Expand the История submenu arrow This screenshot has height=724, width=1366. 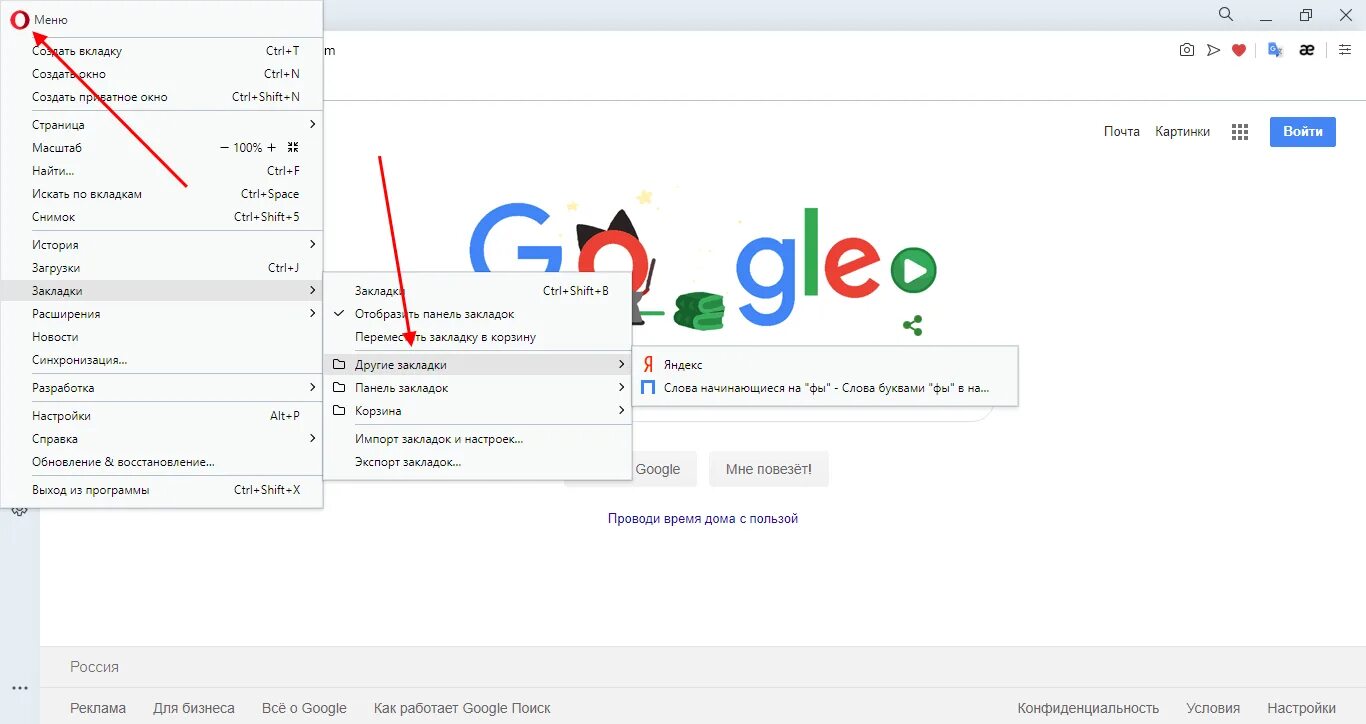[x=312, y=245]
